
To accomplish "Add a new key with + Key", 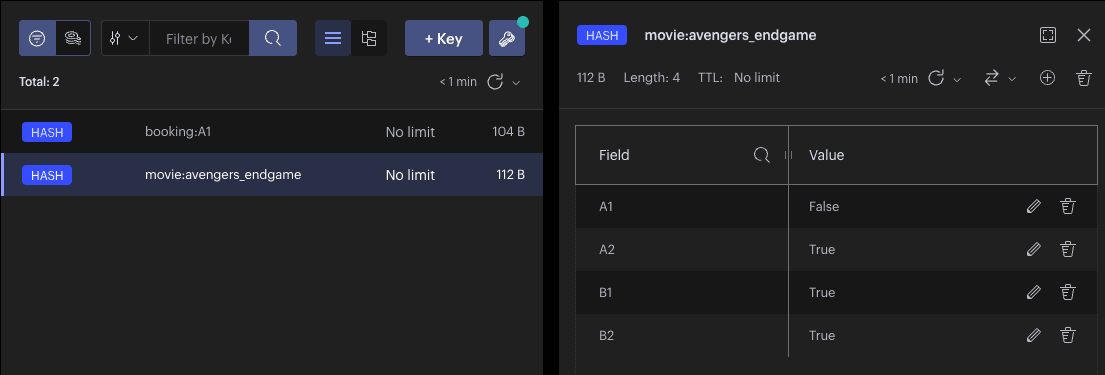I will click(443, 38).
